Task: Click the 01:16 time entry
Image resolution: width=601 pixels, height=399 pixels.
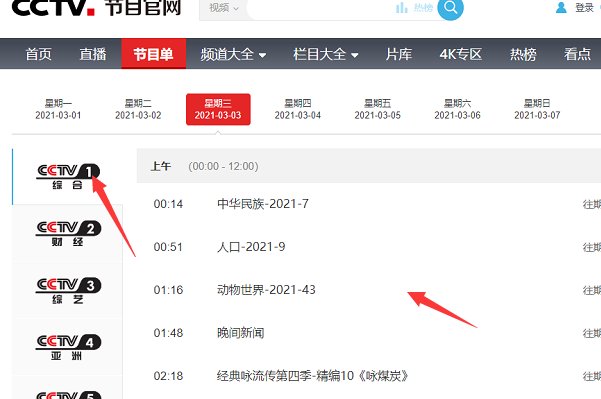Action: click(x=168, y=290)
